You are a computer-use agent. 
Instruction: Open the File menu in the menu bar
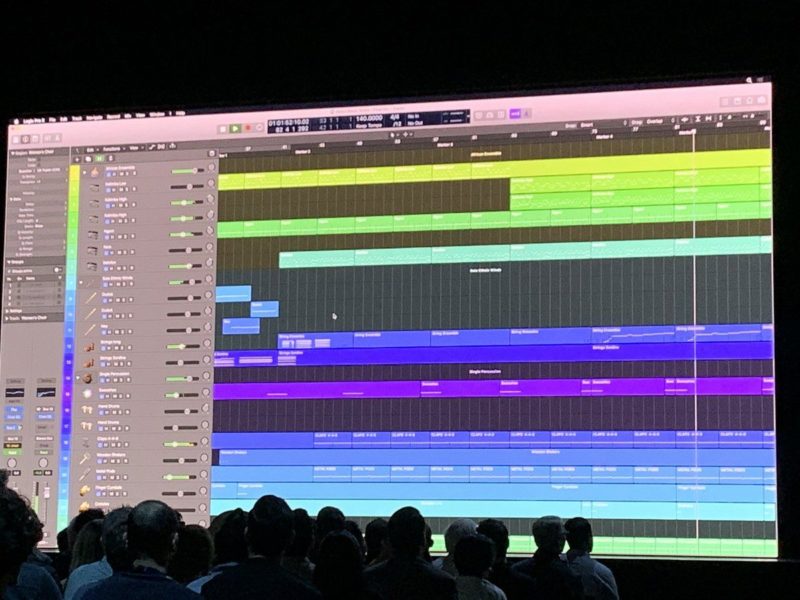[x=53, y=120]
